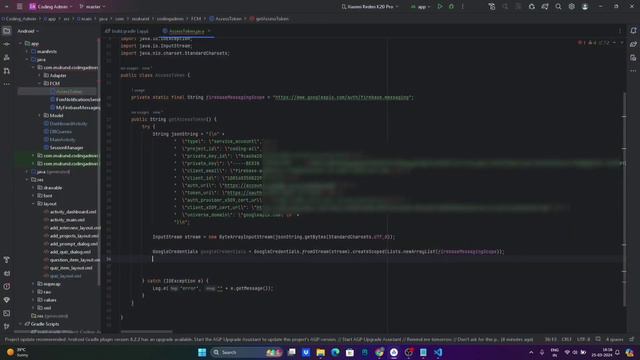Open more run actions vertical dots
Viewport: 640px width, 360px height.
pyautogui.click(x=462, y=7)
